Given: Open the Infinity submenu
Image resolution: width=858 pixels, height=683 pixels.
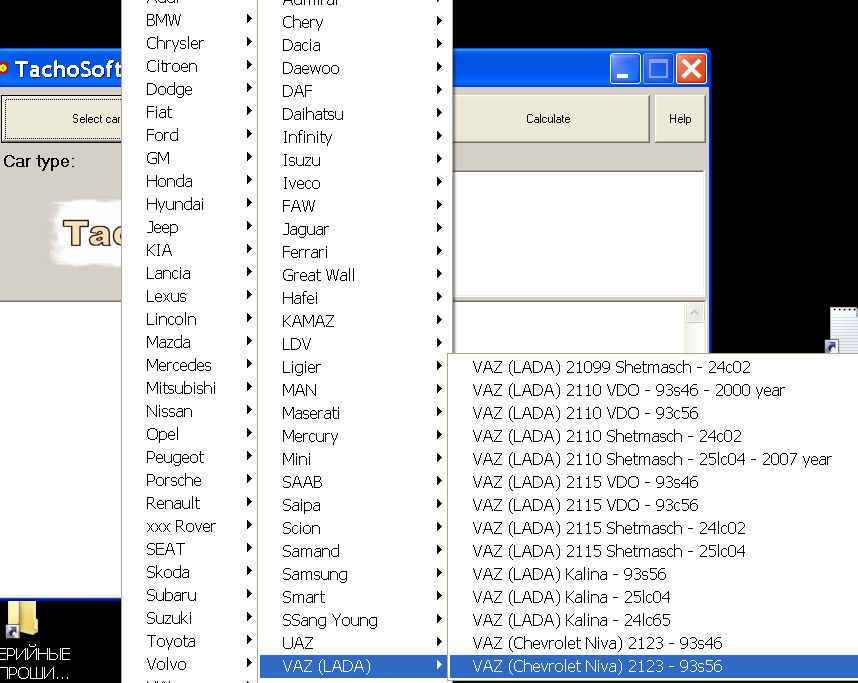Looking at the screenshot, I should pyautogui.click(x=354, y=137).
